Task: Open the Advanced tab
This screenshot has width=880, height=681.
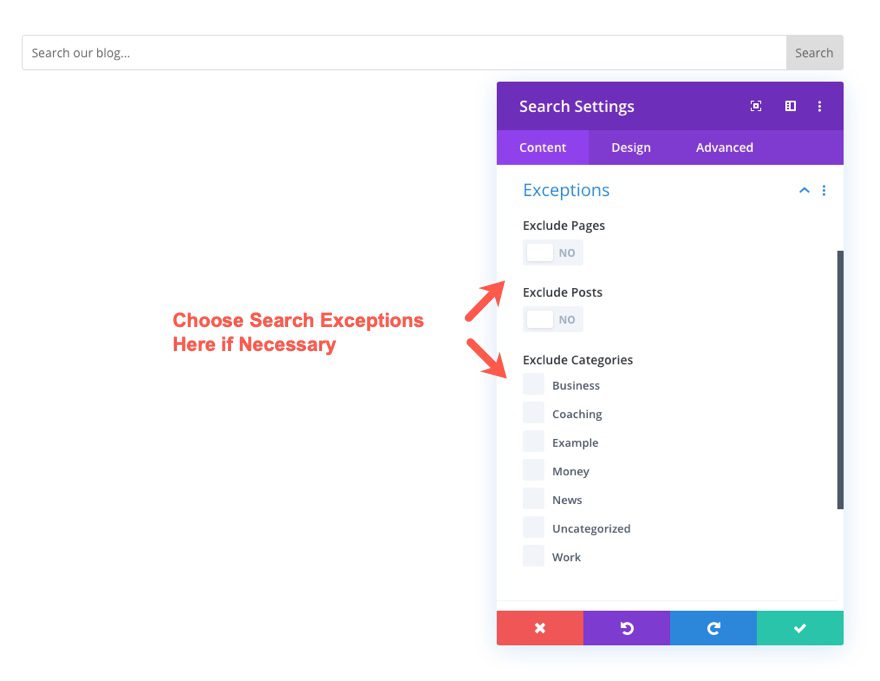Action: click(723, 147)
